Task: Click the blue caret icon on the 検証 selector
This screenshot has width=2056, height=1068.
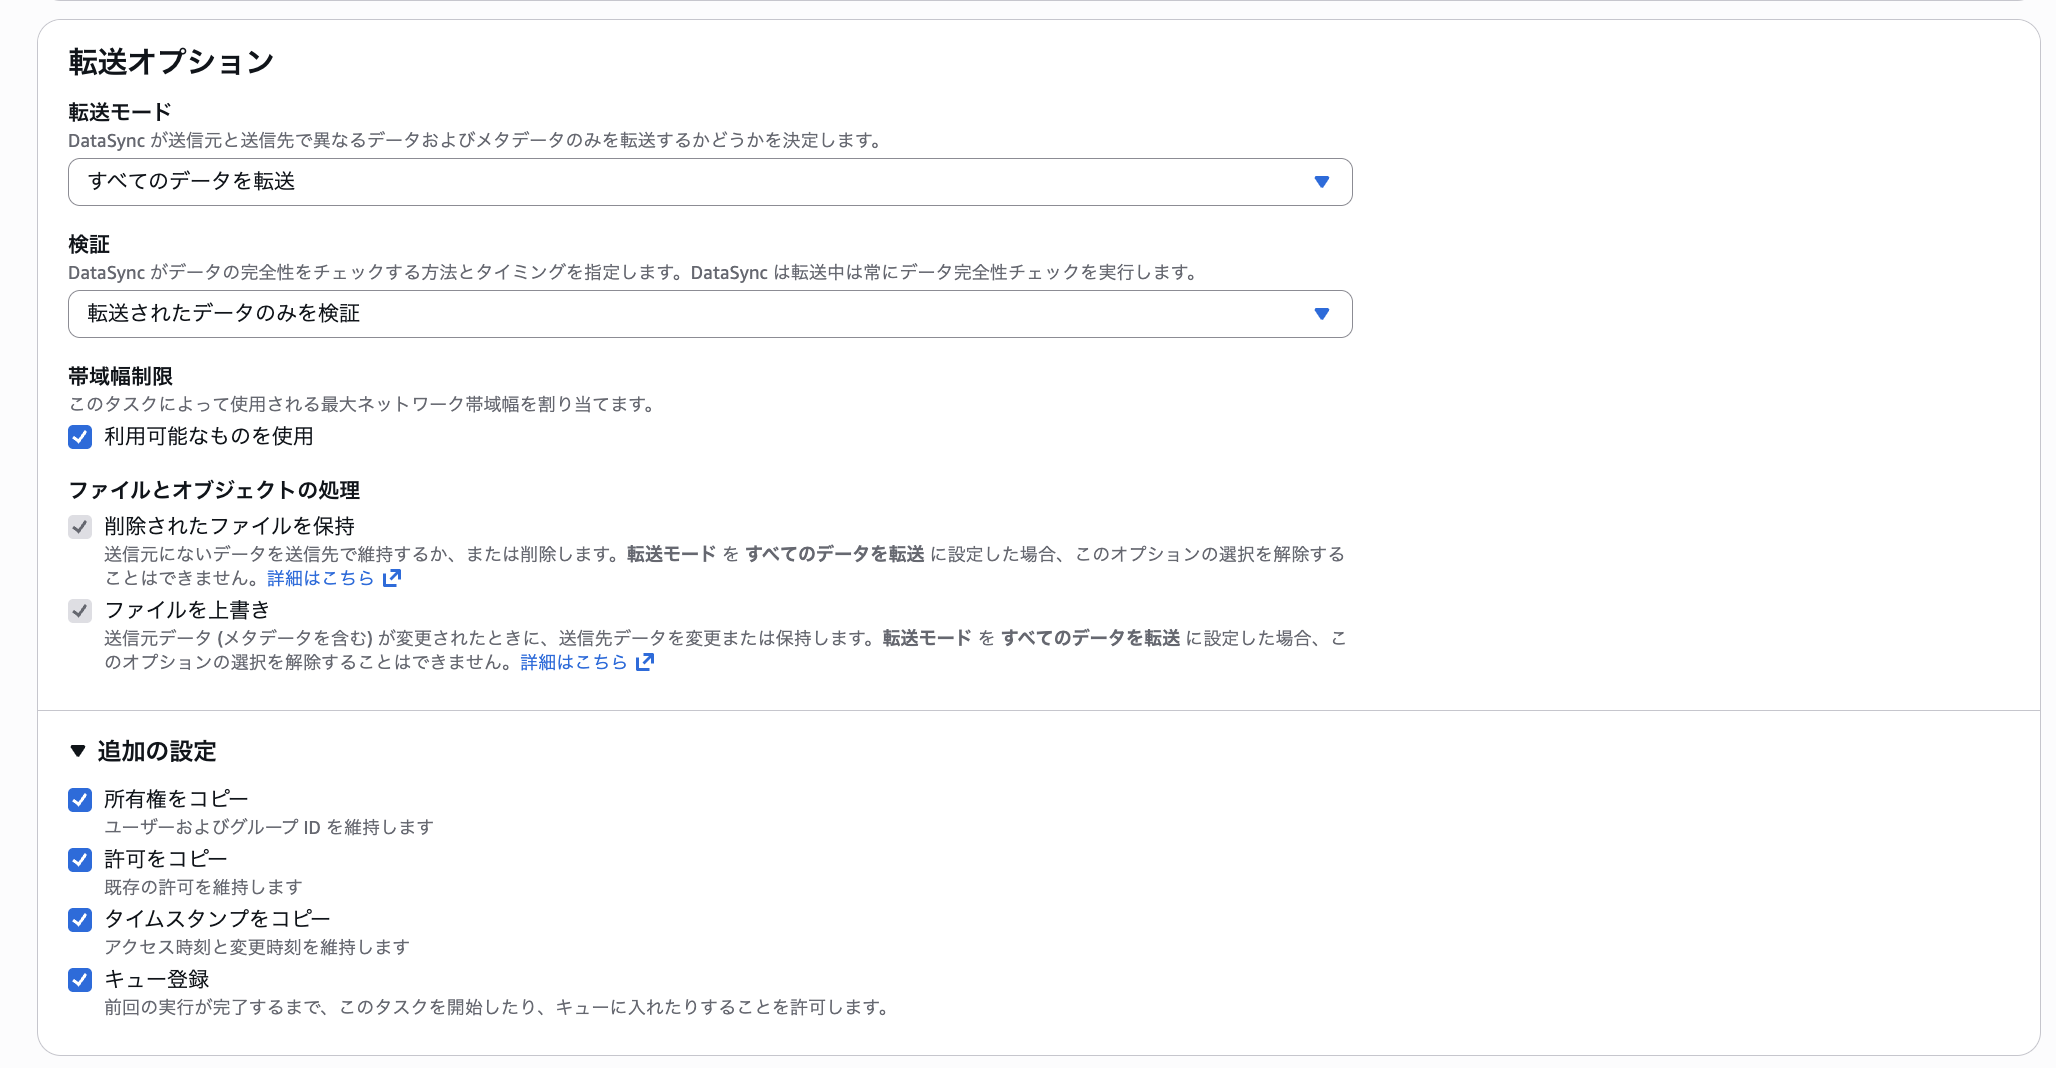Action: (1322, 314)
